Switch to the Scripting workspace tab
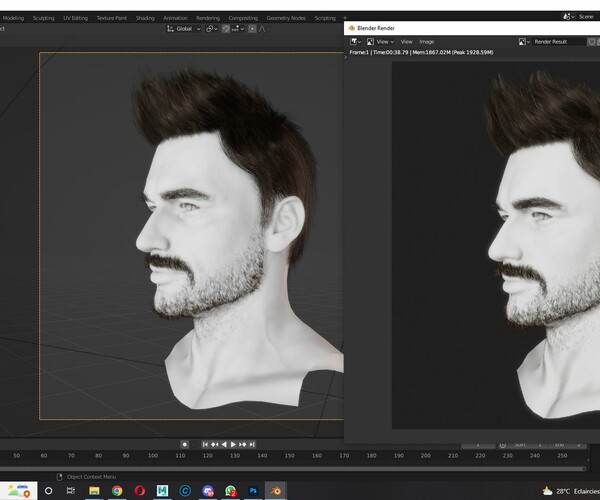600x500 pixels. pyautogui.click(x=325, y=18)
